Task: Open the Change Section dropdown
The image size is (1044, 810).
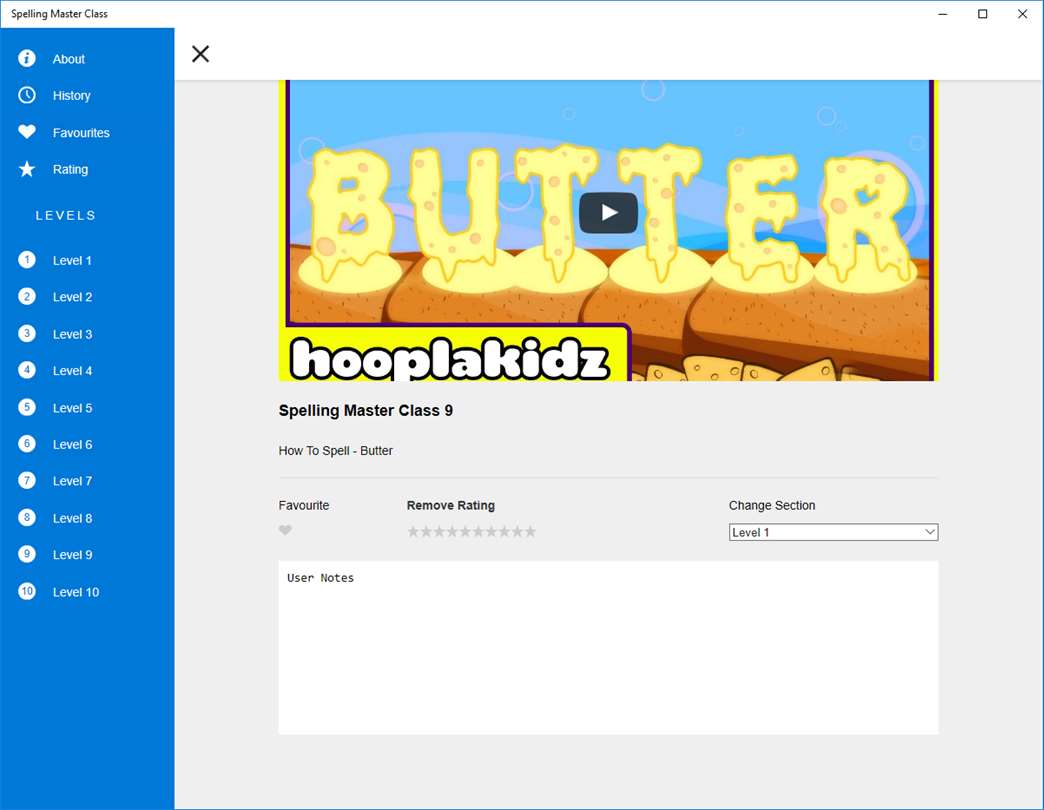Action: coord(834,532)
